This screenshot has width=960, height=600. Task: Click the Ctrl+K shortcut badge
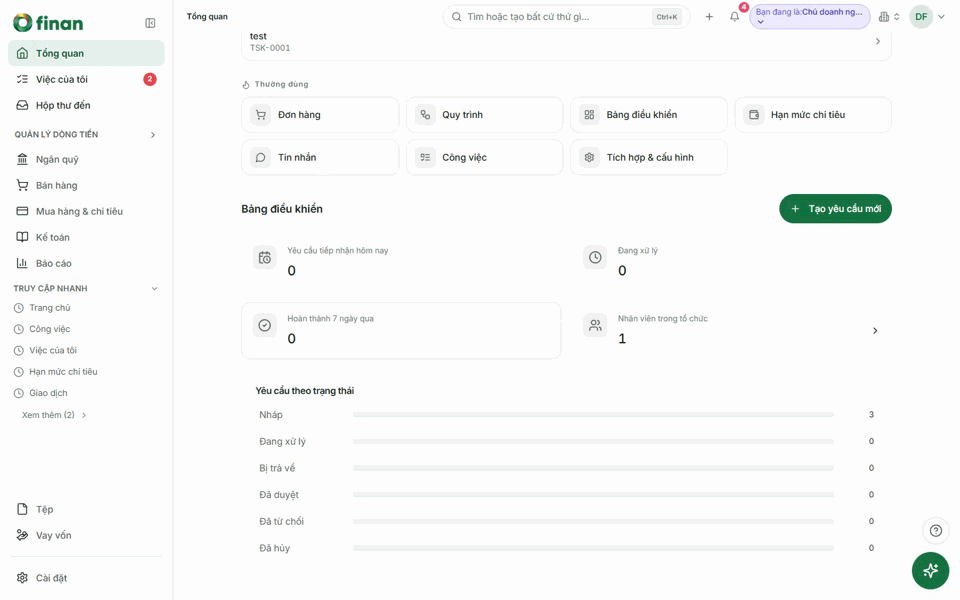(x=666, y=17)
